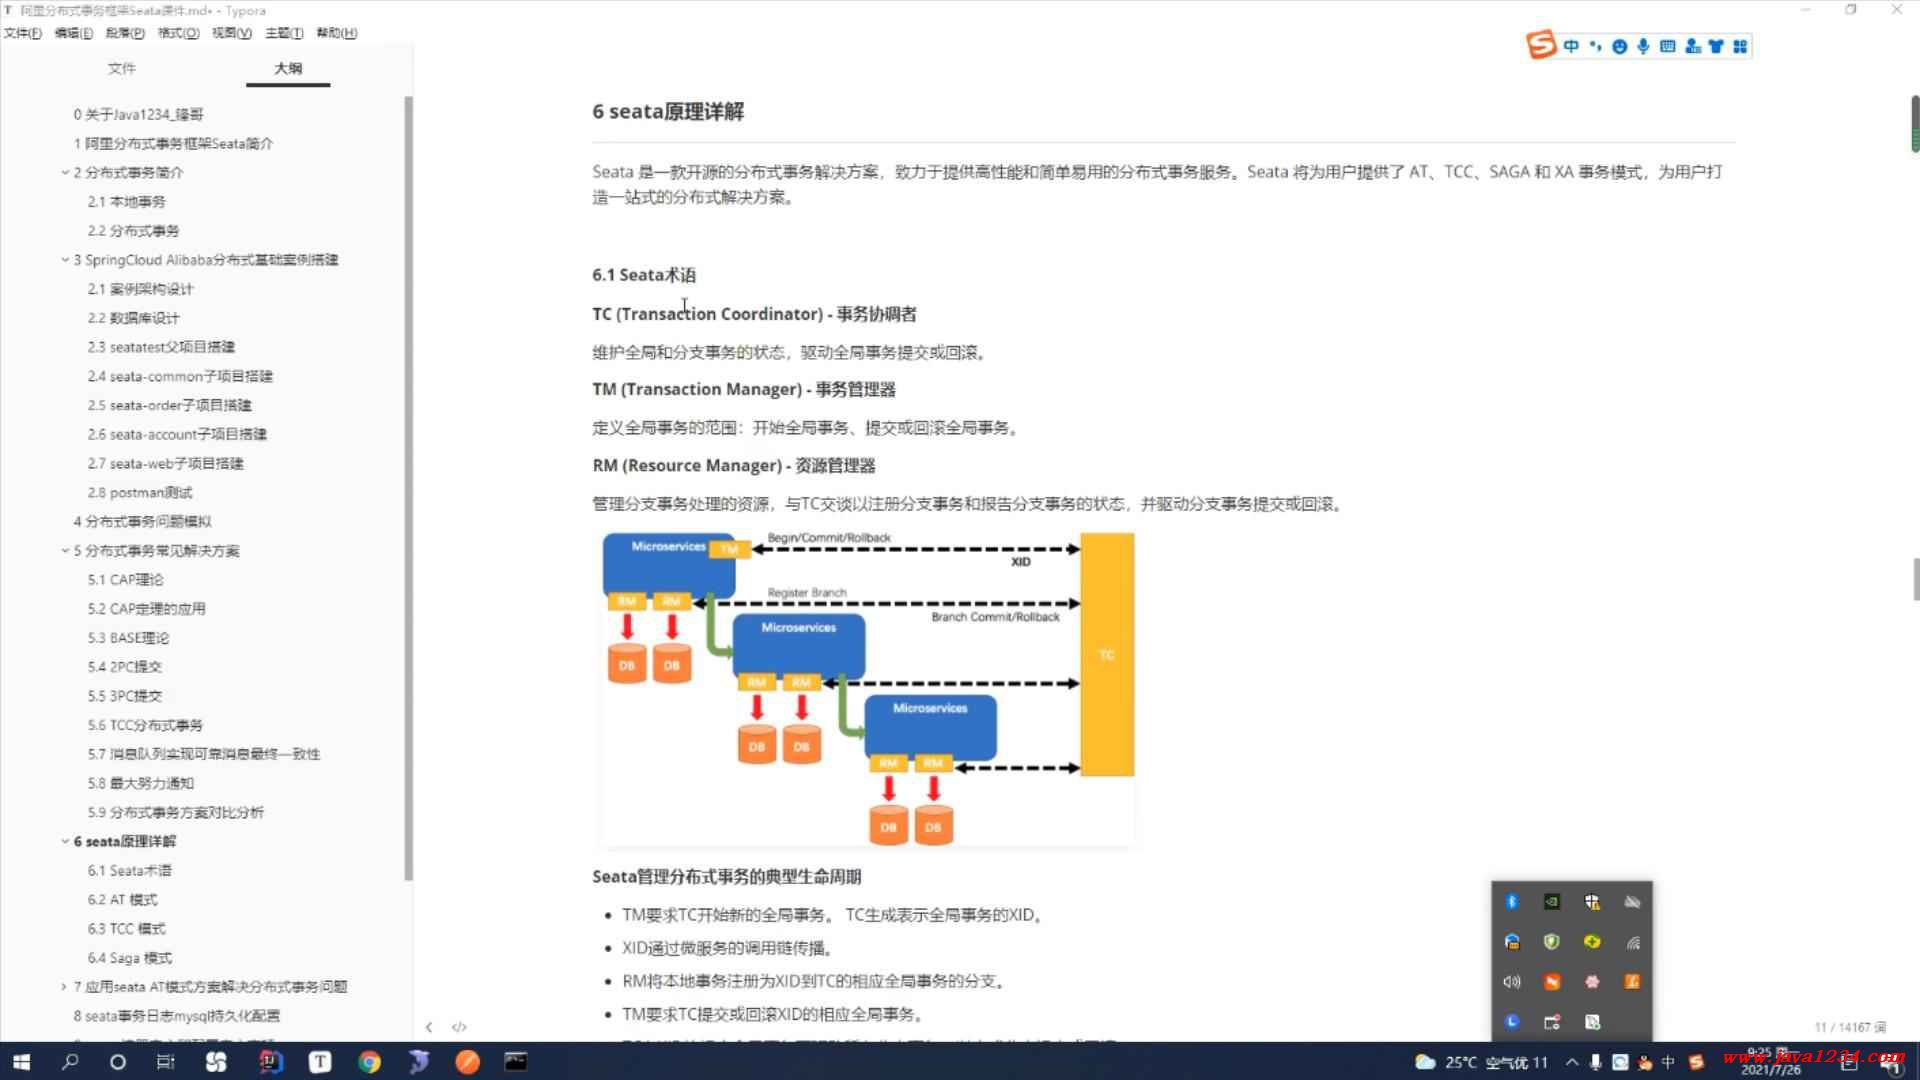Collapse the 6 seata原理详解 outline section
Viewport: 1920px width, 1080px height.
(65, 842)
